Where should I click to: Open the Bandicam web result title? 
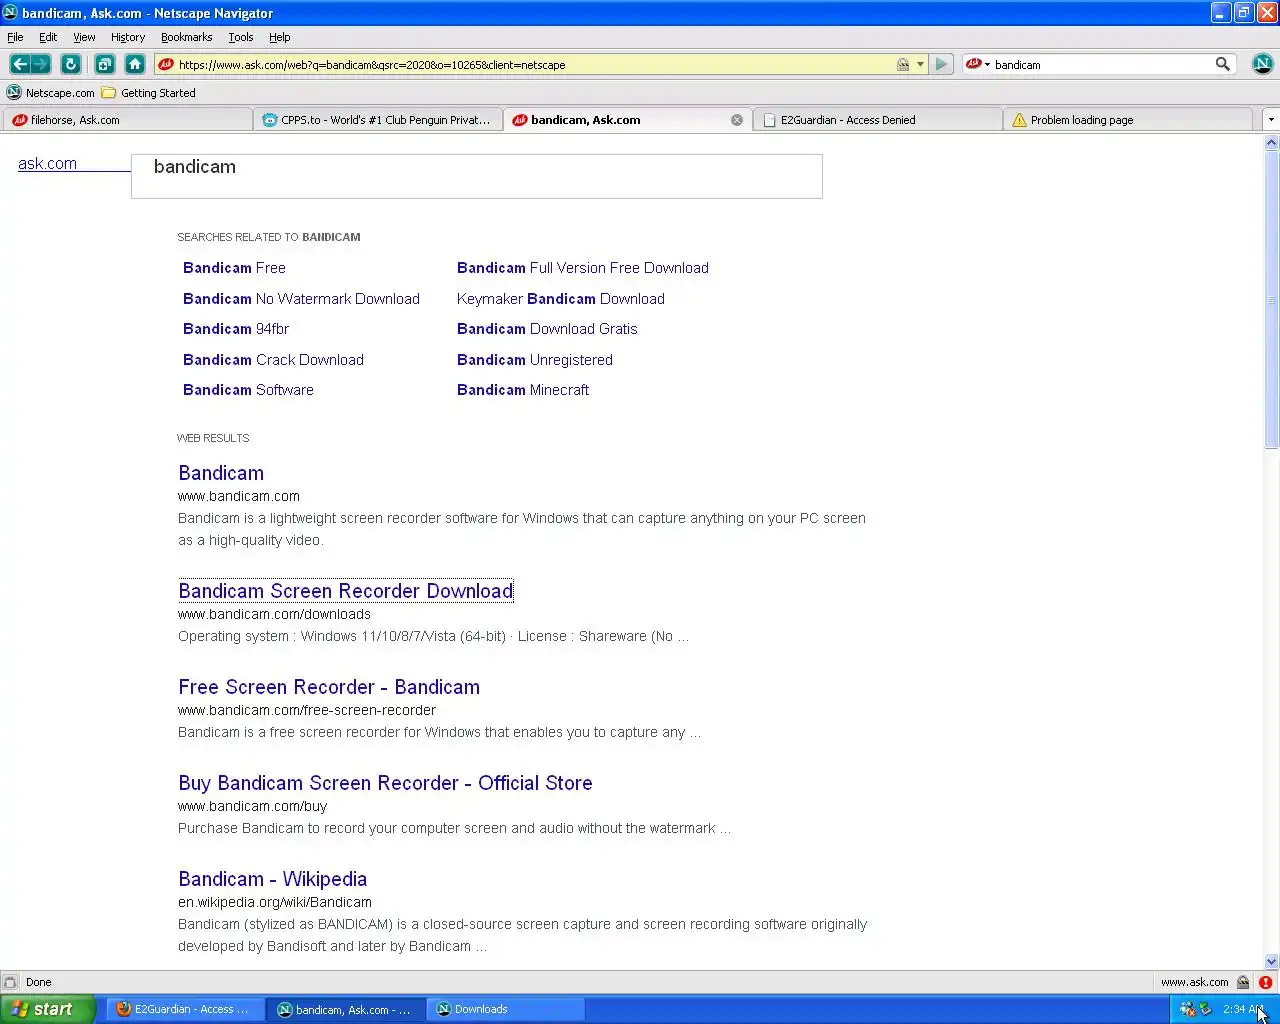(x=221, y=473)
